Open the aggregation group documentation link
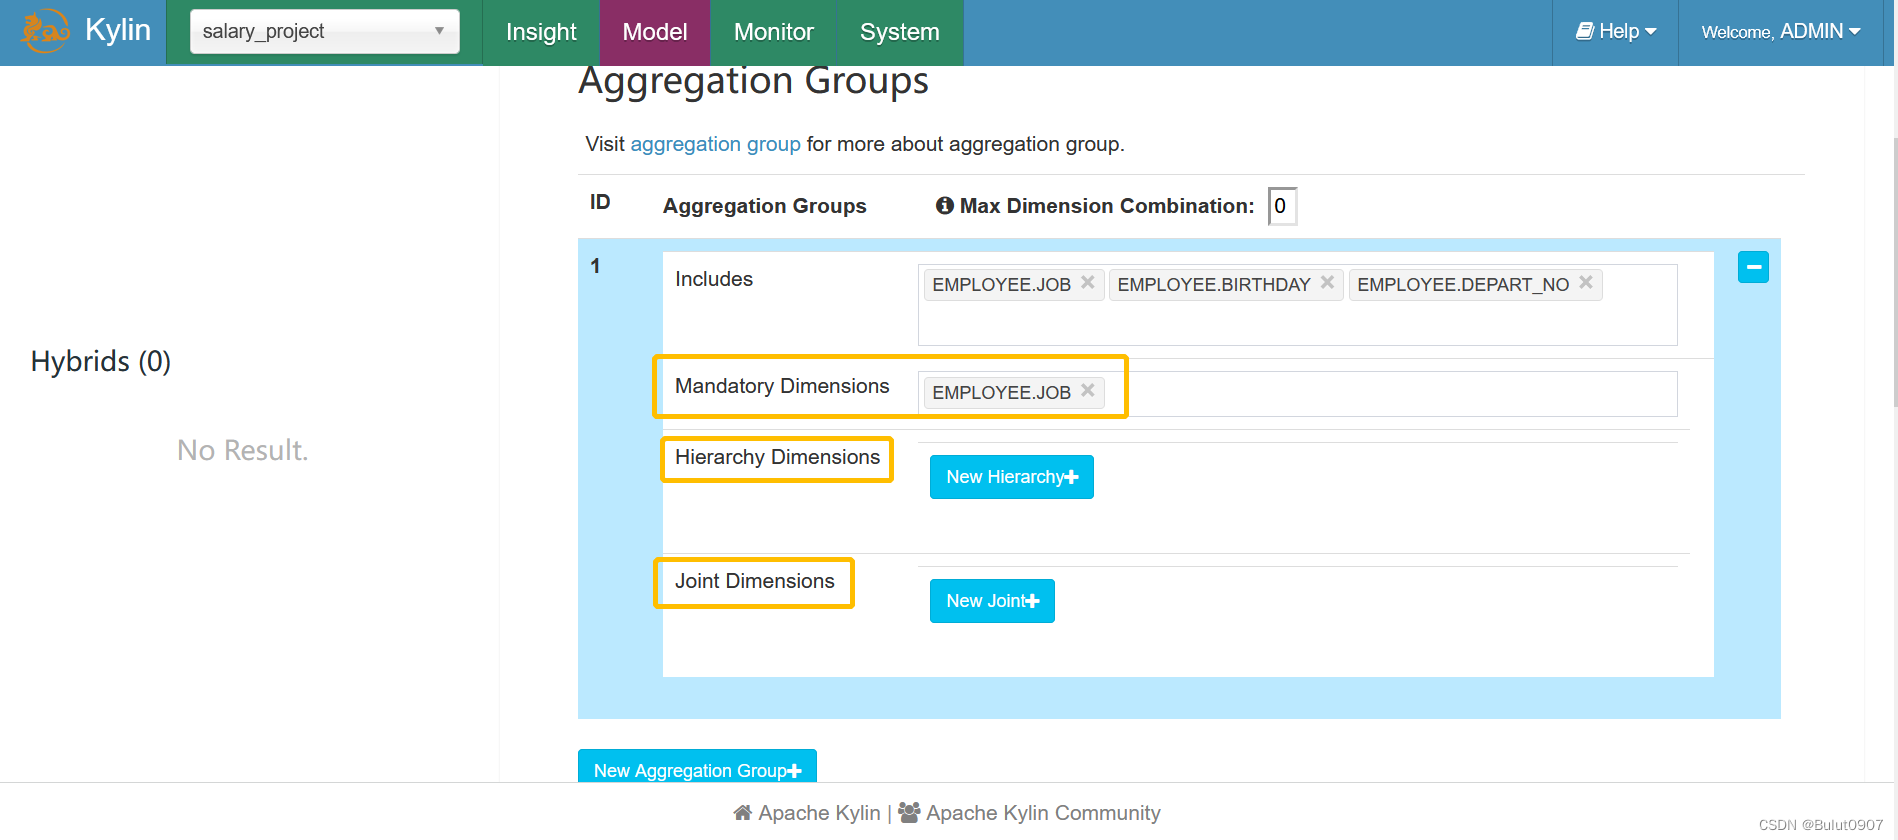This screenshot has width=1898, height=840. coord(715,144)
